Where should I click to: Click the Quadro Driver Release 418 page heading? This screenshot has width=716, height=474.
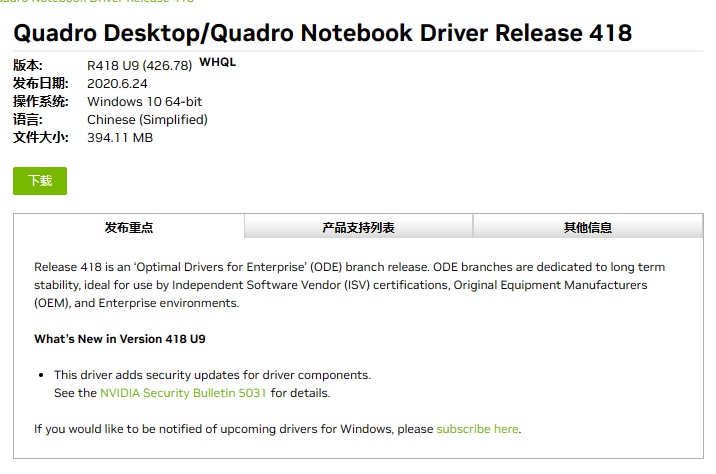coord(322,33)
